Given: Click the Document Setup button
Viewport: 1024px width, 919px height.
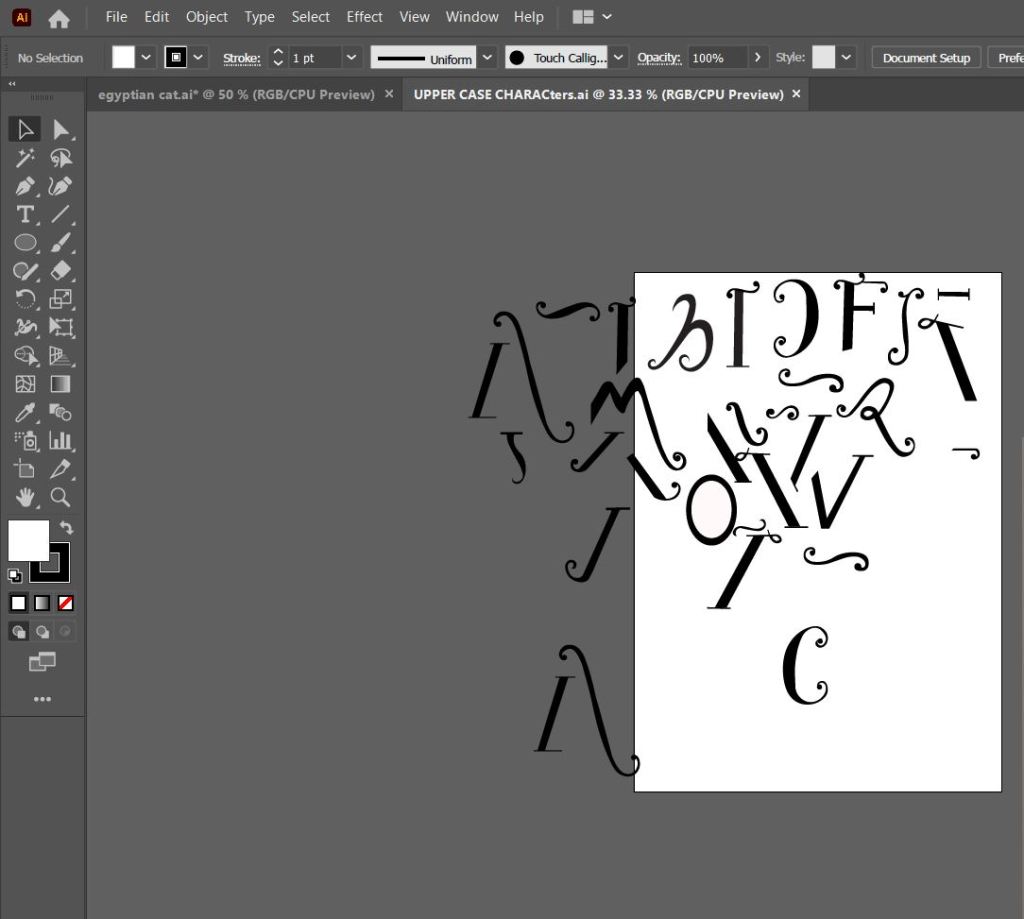Looking at the screenshot, I should point(926,58).
